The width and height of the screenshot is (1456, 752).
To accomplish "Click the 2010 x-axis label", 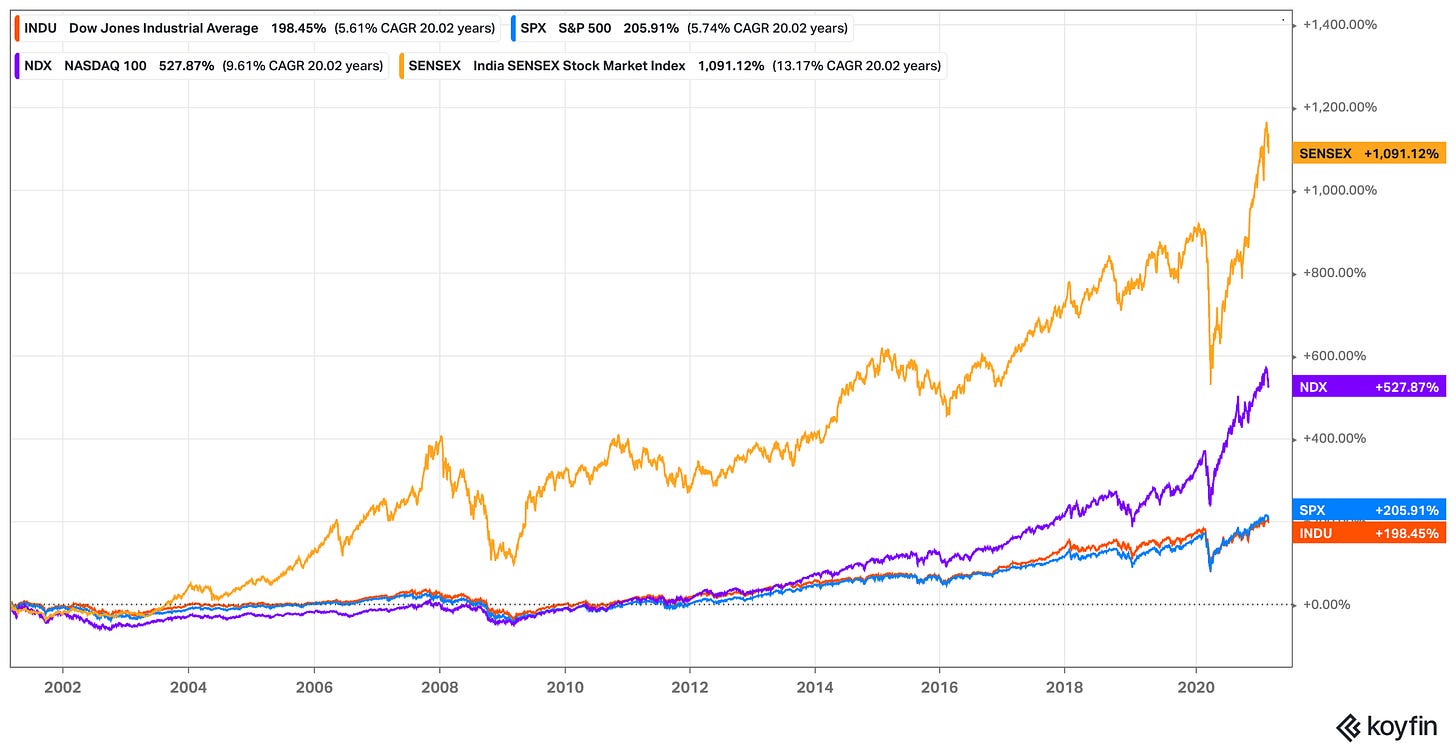I will point(565,687).
